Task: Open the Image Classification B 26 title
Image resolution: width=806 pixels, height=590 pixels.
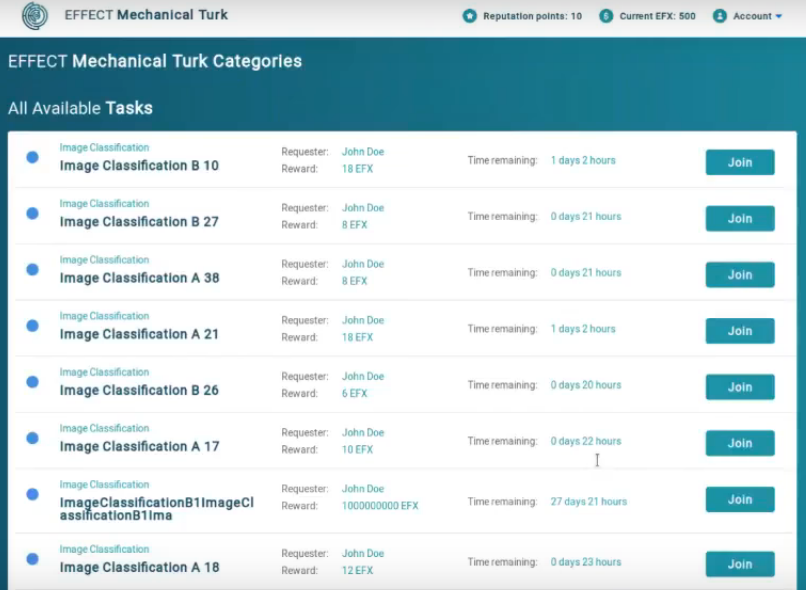Action: [x=139, y=390]
